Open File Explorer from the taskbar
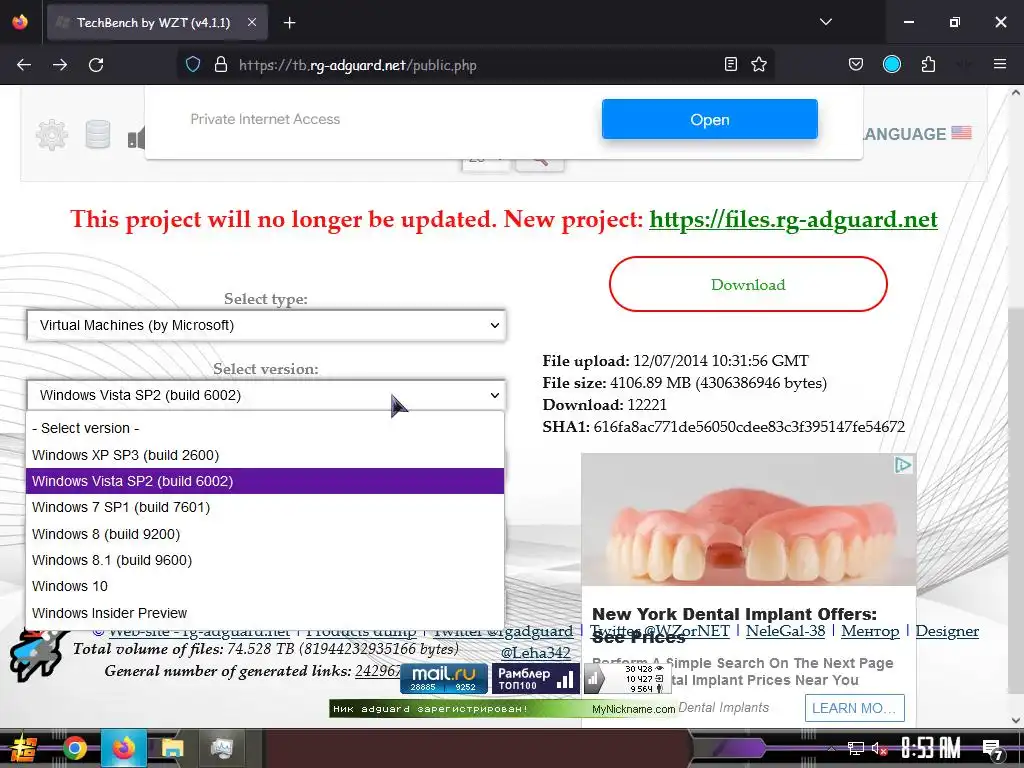This screenshot has height=768, width=1024. coord(172,748)
